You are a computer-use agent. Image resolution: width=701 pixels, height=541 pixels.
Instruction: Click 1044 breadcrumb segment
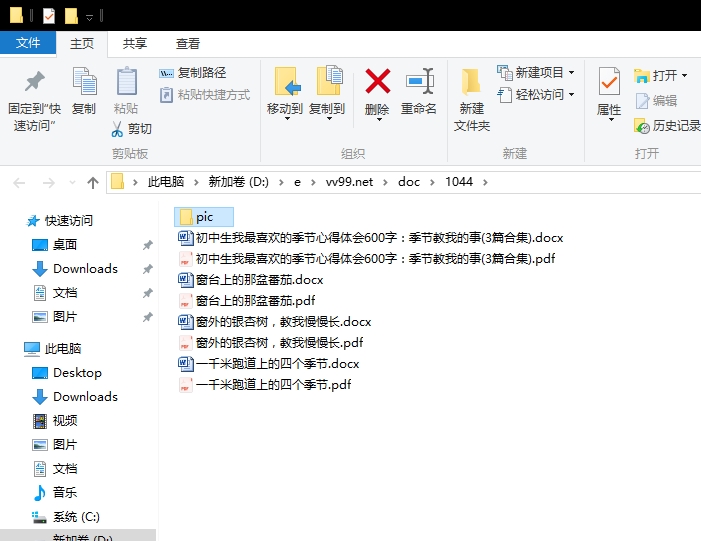coord(459,182)
